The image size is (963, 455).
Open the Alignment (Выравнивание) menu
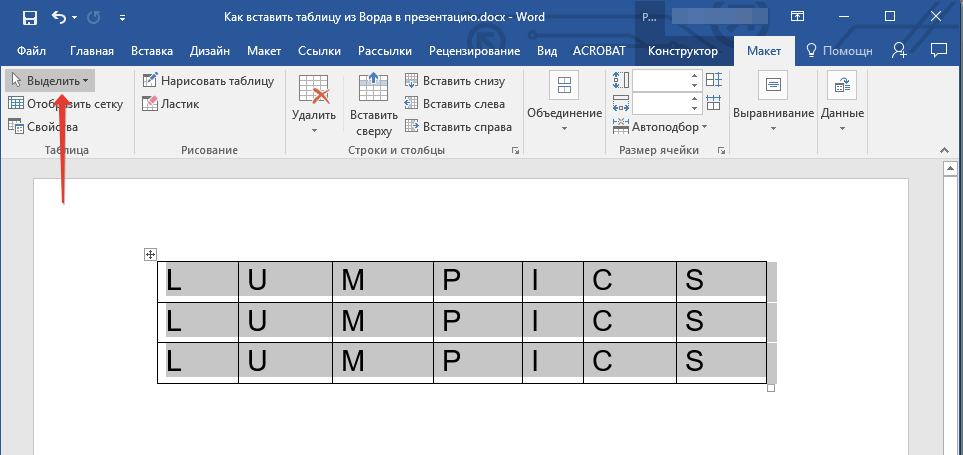coord(773,105)
